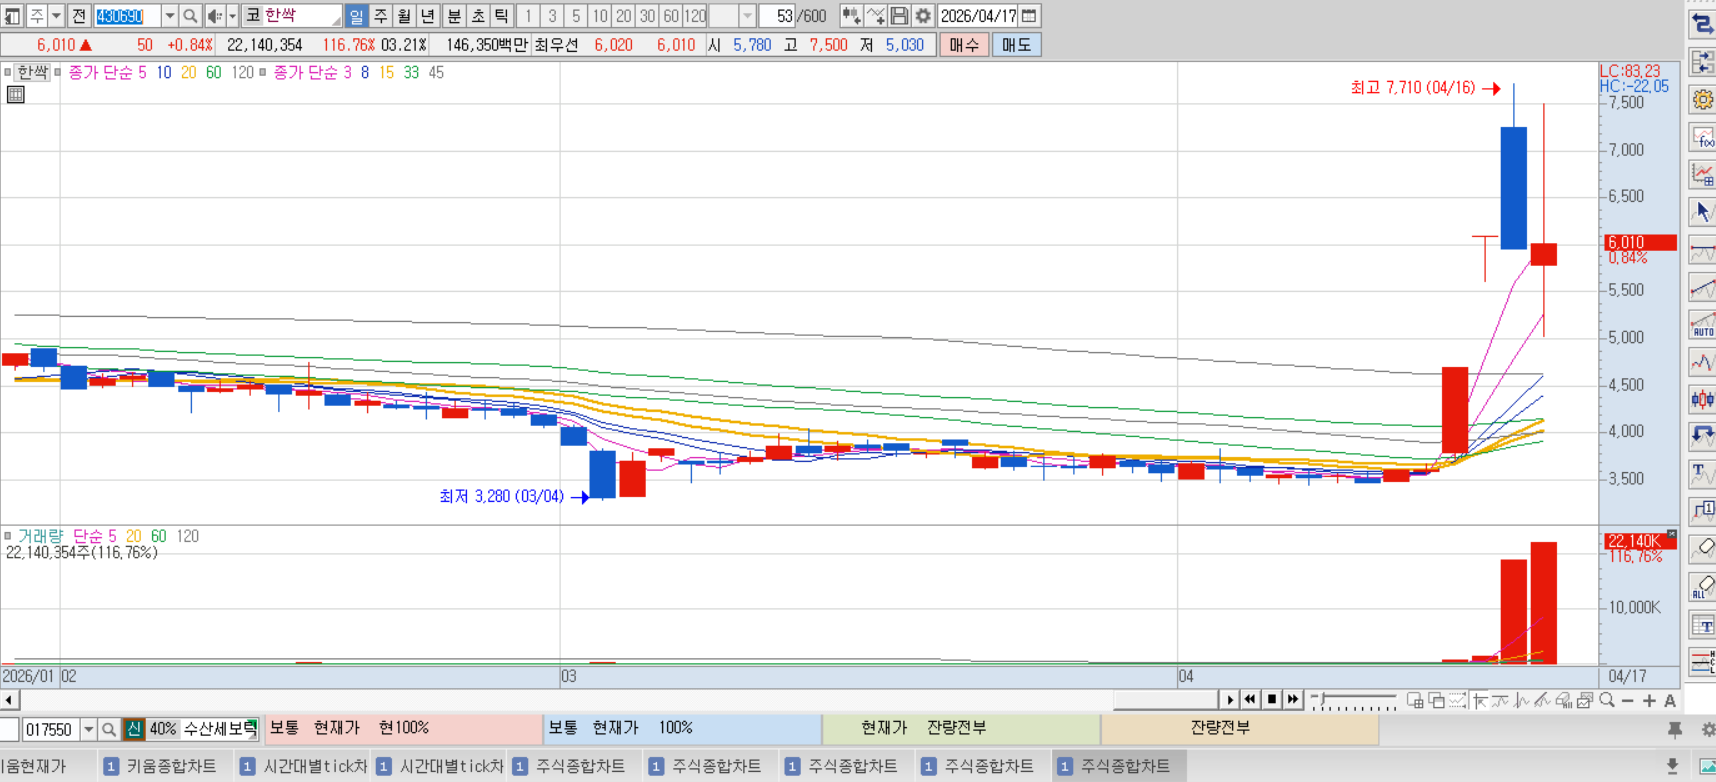Click the add line indicator icon

tap(875, 16)
